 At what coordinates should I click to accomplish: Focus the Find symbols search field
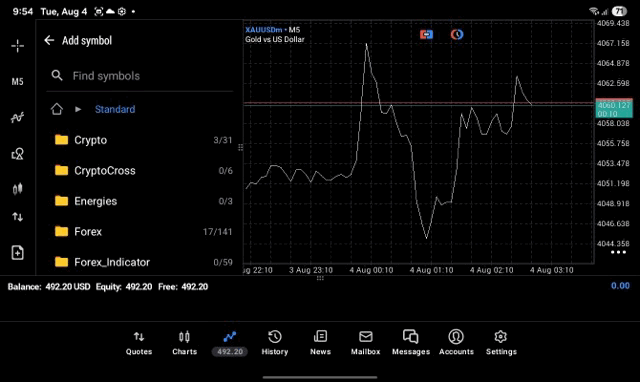coord(140,76)
